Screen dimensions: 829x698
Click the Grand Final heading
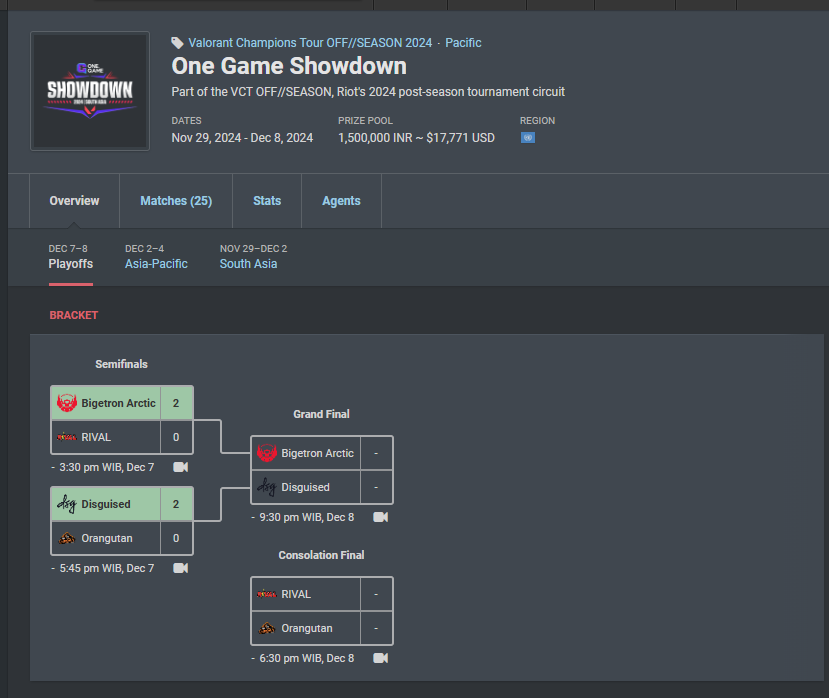(x=321, y=414)
